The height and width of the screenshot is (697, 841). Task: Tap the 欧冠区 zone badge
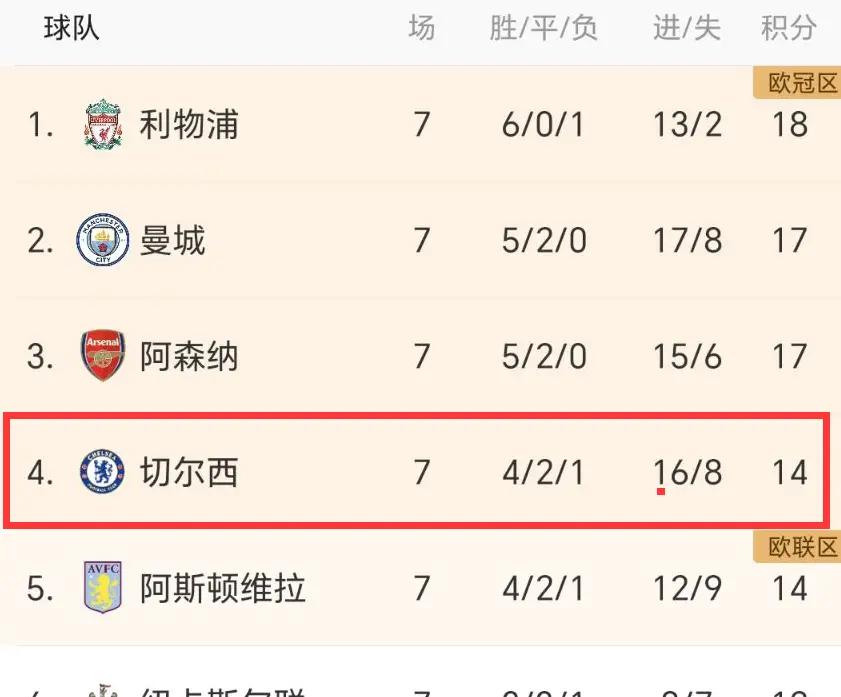[798, 83]
